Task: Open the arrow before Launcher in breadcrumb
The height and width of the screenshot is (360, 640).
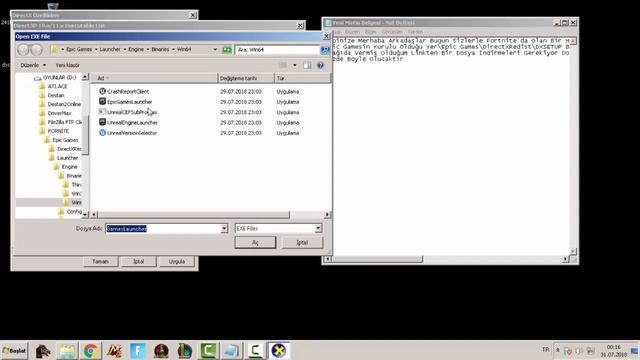Action: point(96,49)
